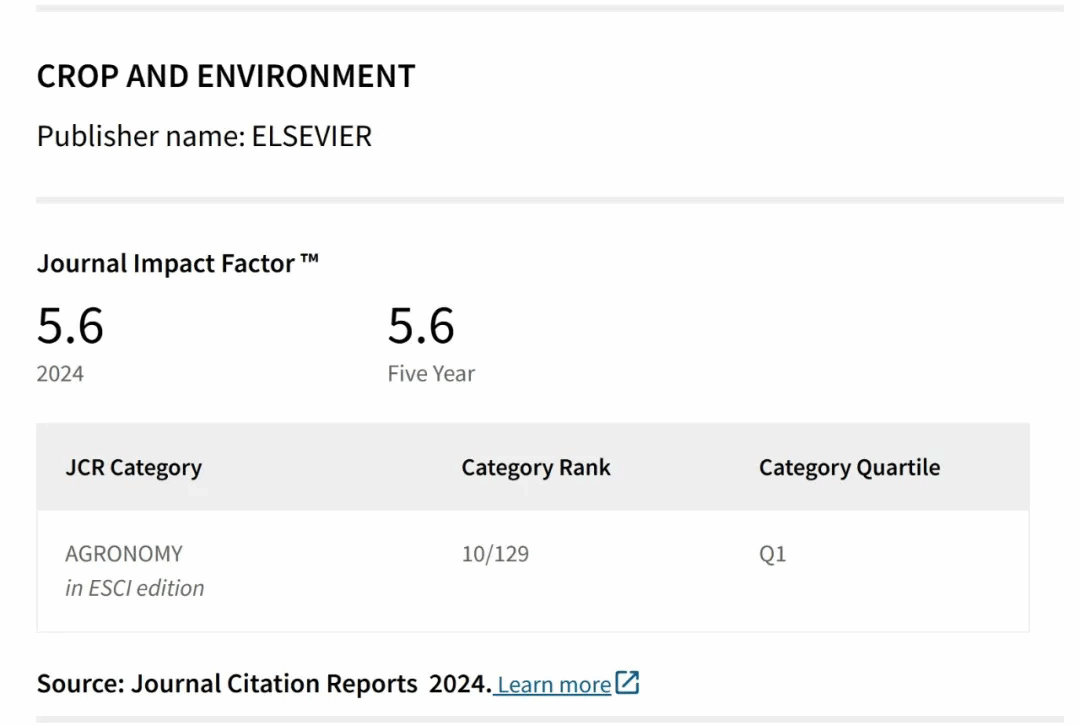The width and height of the screenshot is (1080, 726).
Task: Click the trademark symbol after Impact Factor
Action: click(309, 262)
